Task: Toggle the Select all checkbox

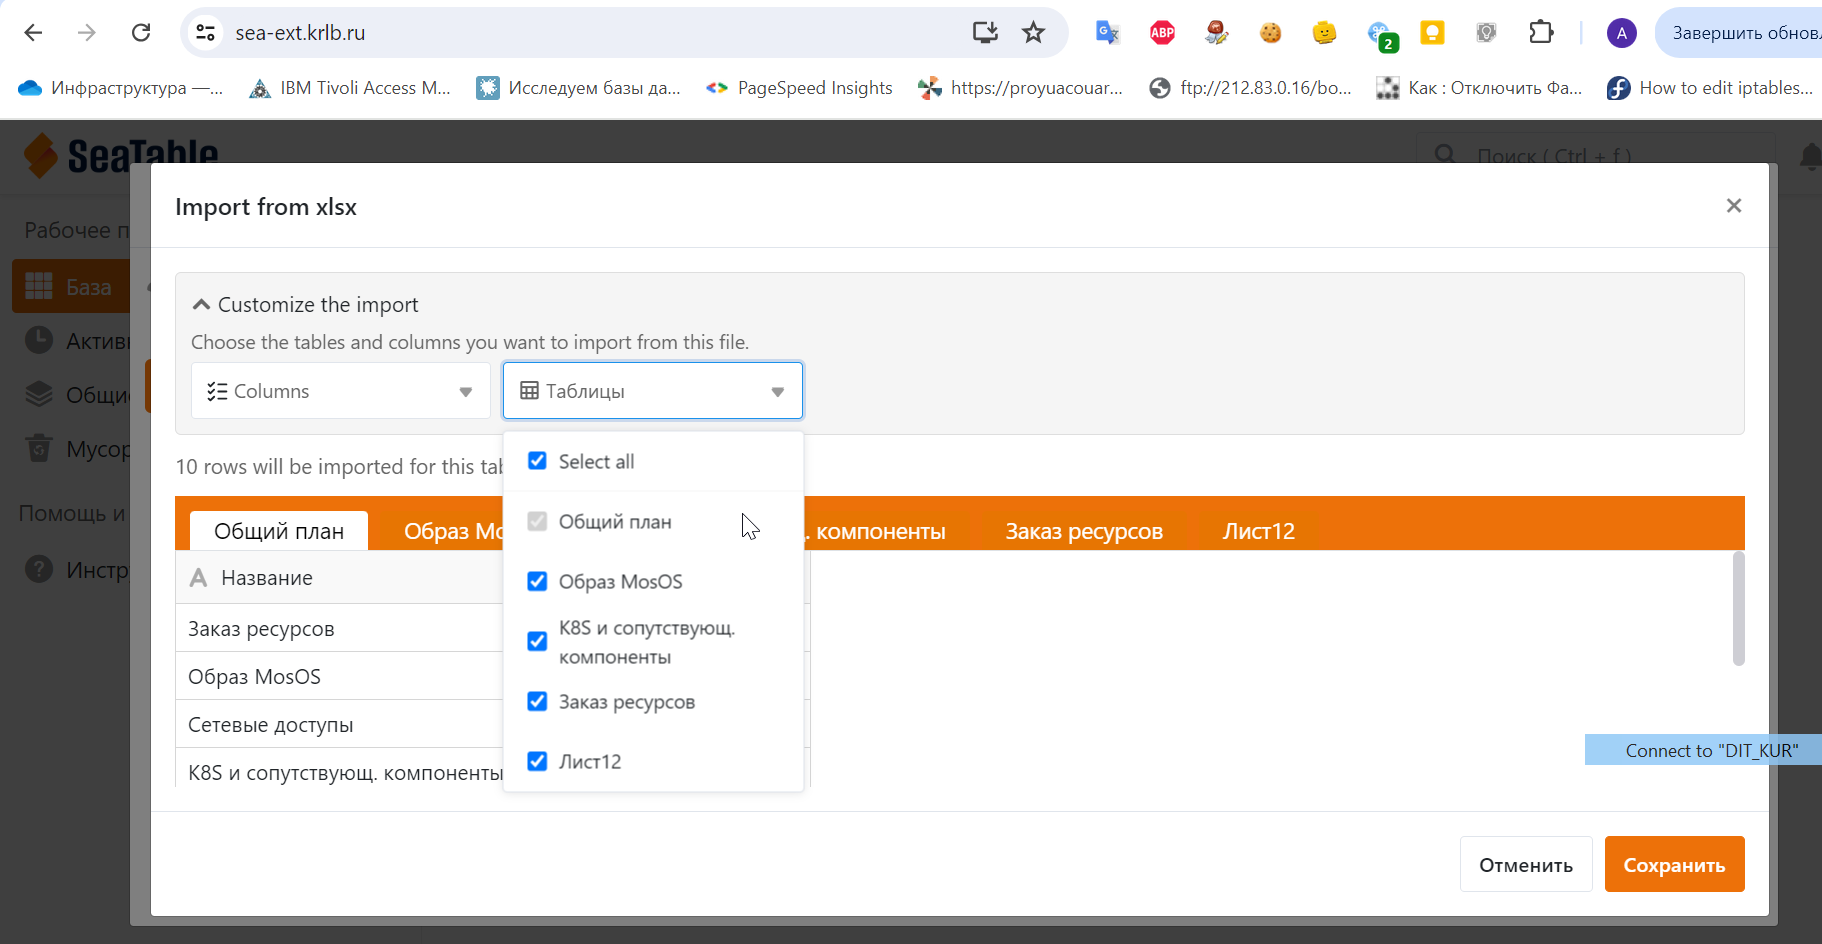Action: [x=537, y=461]
